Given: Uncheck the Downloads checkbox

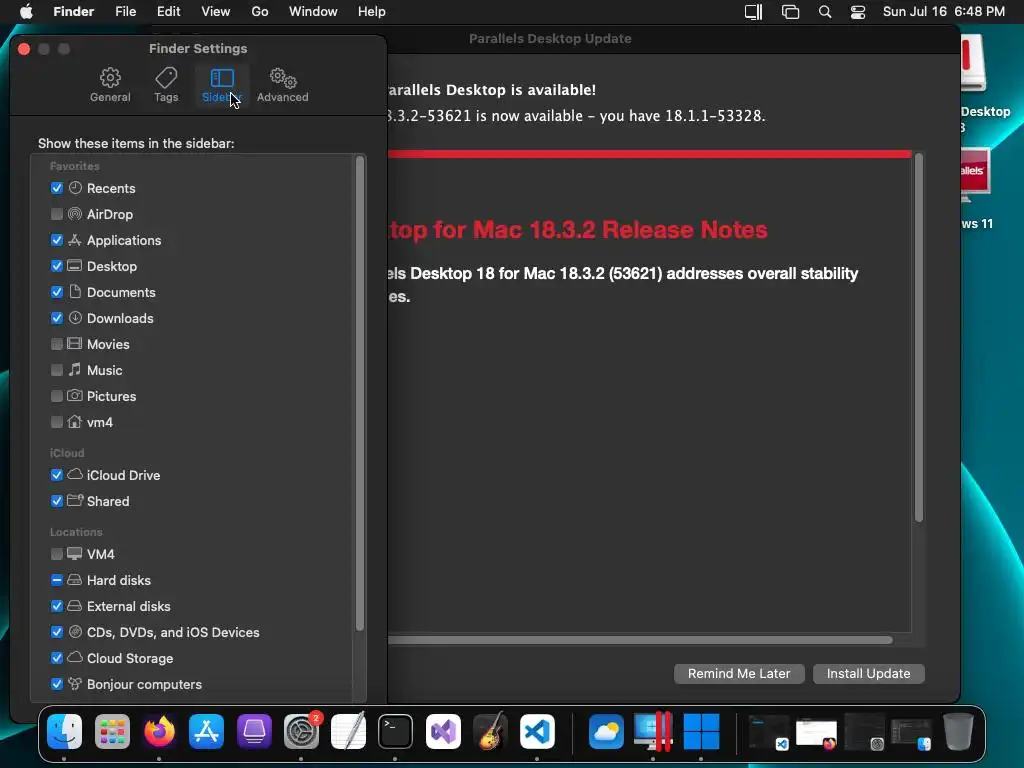Looking at the screenshot, I should pos(57,318).
